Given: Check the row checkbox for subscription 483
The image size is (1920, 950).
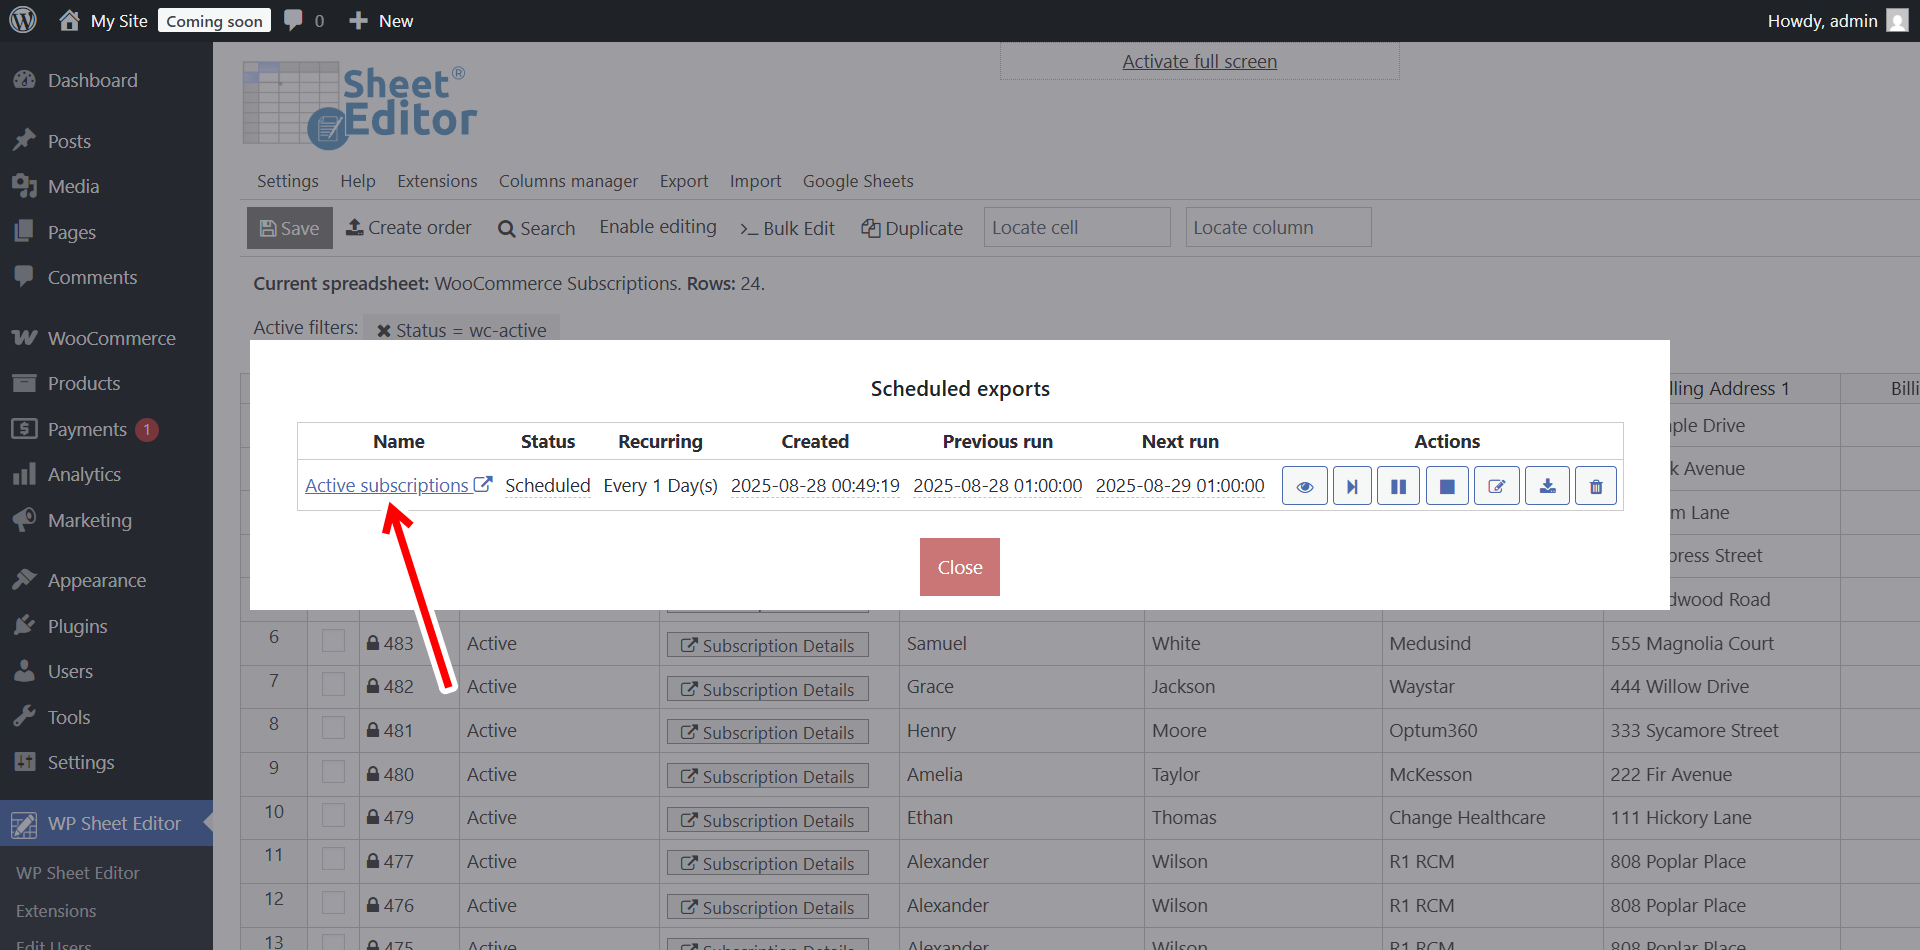Looking at the screenshot, I should tap(333, 641).
